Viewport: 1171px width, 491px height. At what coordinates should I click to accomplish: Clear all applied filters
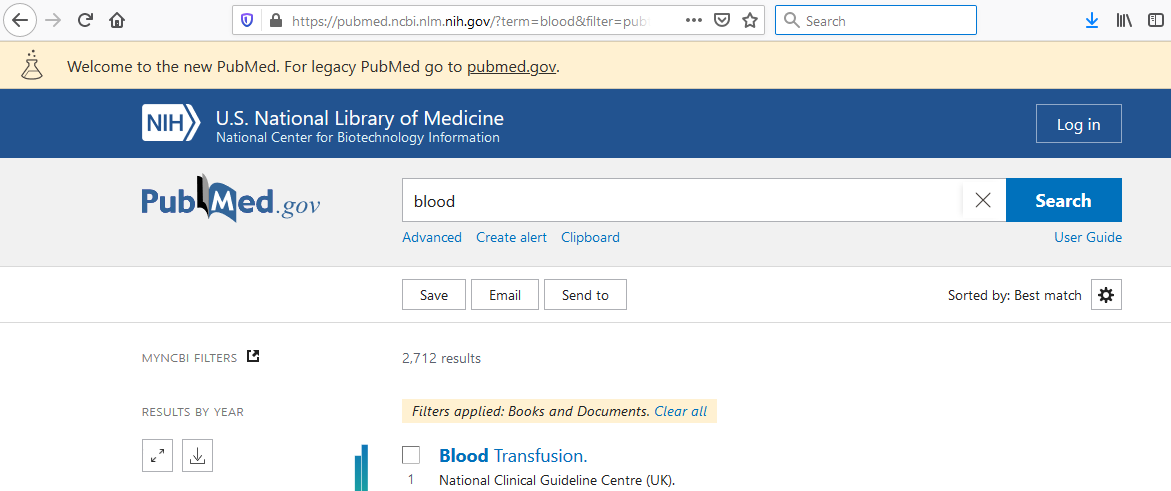pos(680,411)
